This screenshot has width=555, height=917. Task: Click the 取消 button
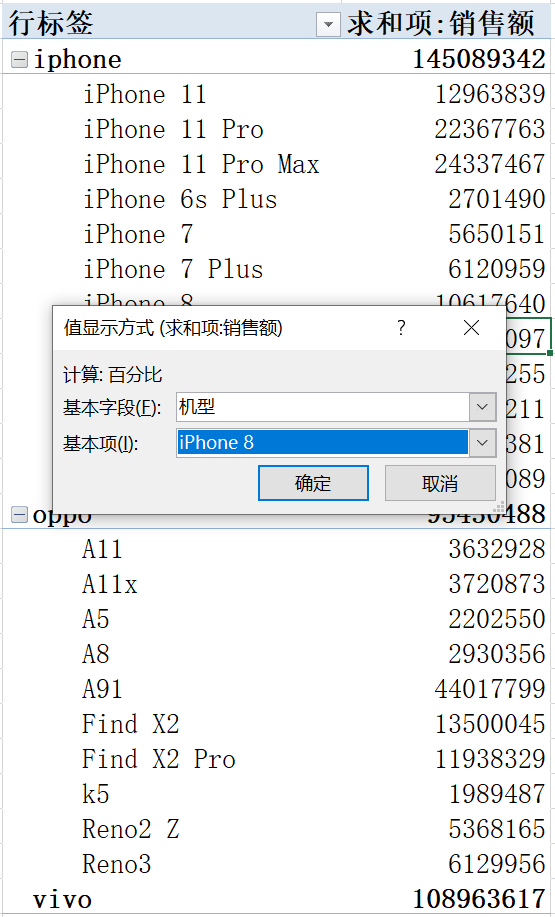coord(440,483)
